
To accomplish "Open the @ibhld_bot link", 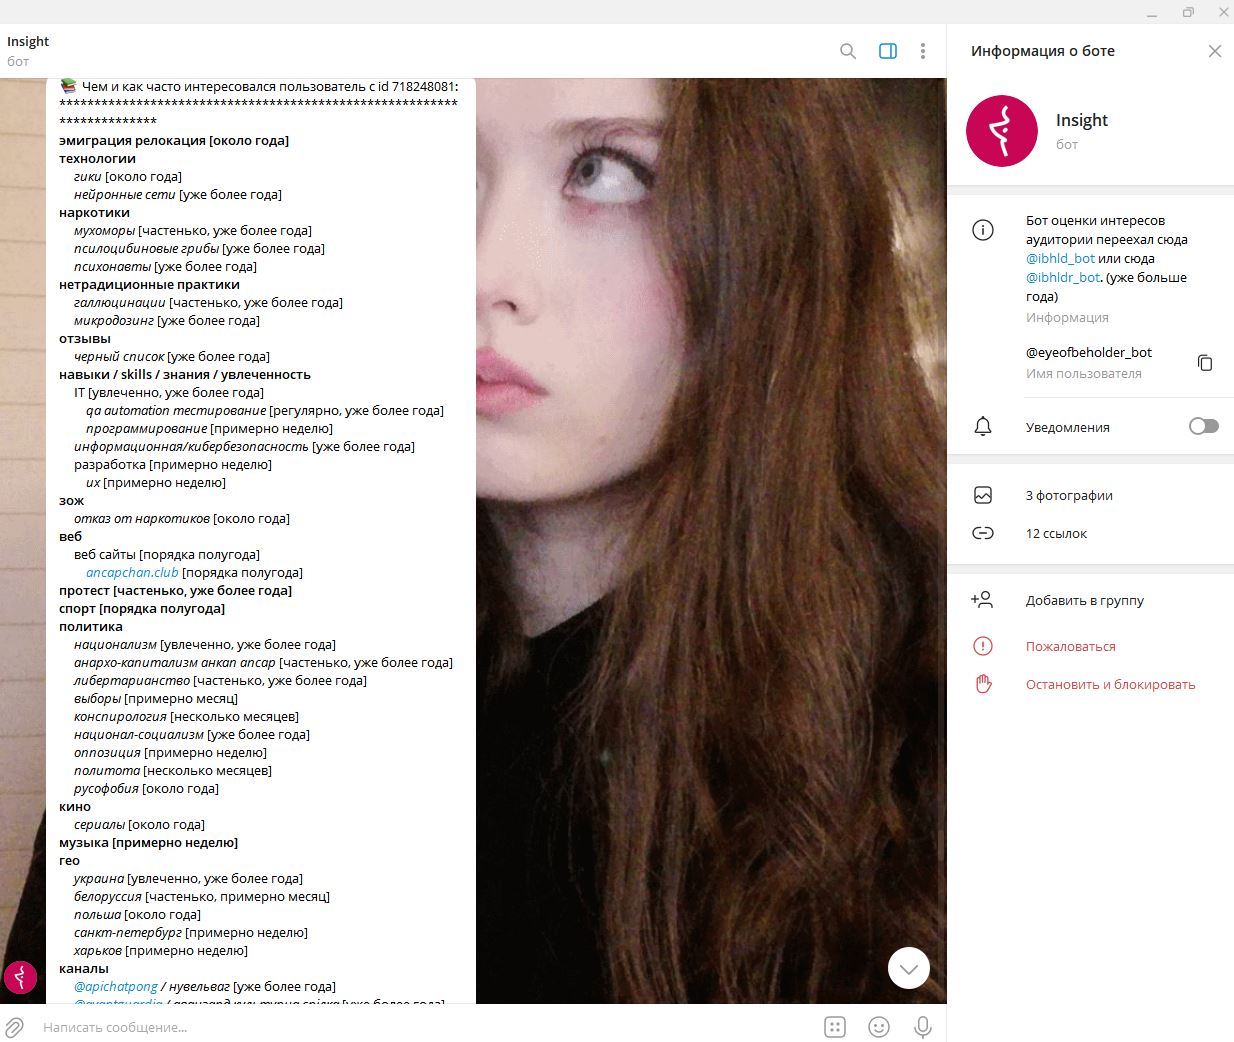I will (x=1060, y=258).
